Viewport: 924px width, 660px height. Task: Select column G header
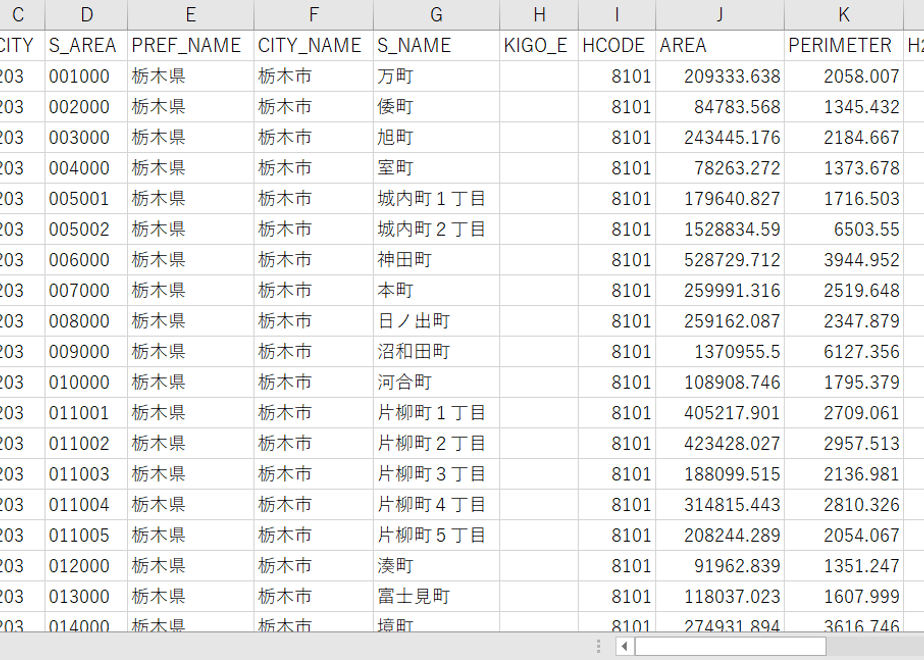coord(436,14)
